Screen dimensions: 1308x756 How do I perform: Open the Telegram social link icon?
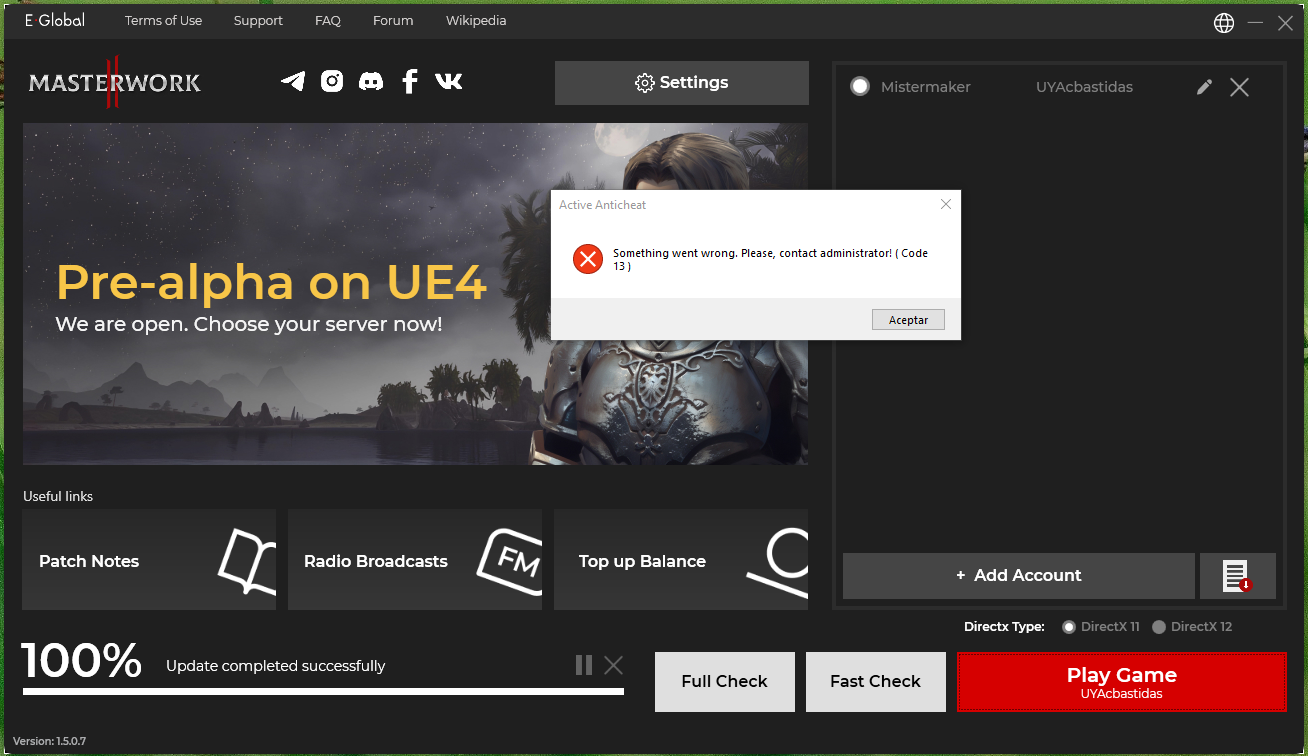click(293, 82)
